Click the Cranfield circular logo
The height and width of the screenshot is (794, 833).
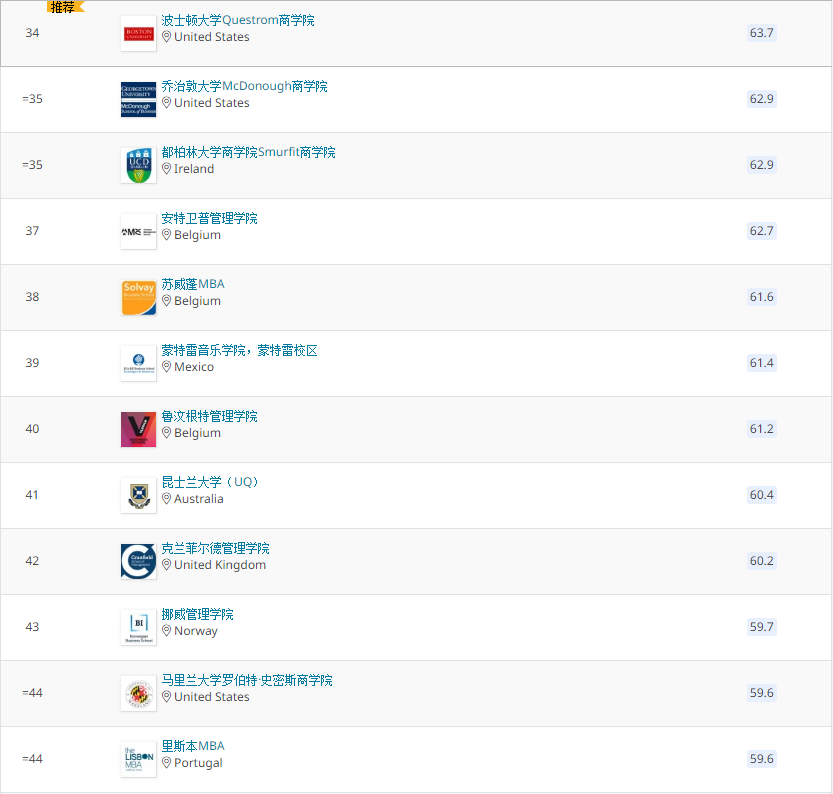click(x=139, y=562)
